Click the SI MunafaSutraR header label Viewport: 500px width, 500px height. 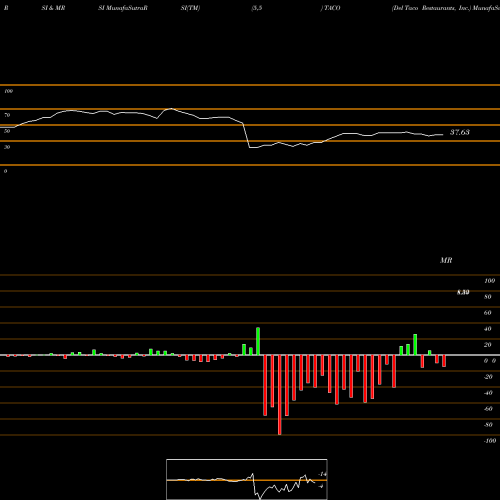[123, 8]
